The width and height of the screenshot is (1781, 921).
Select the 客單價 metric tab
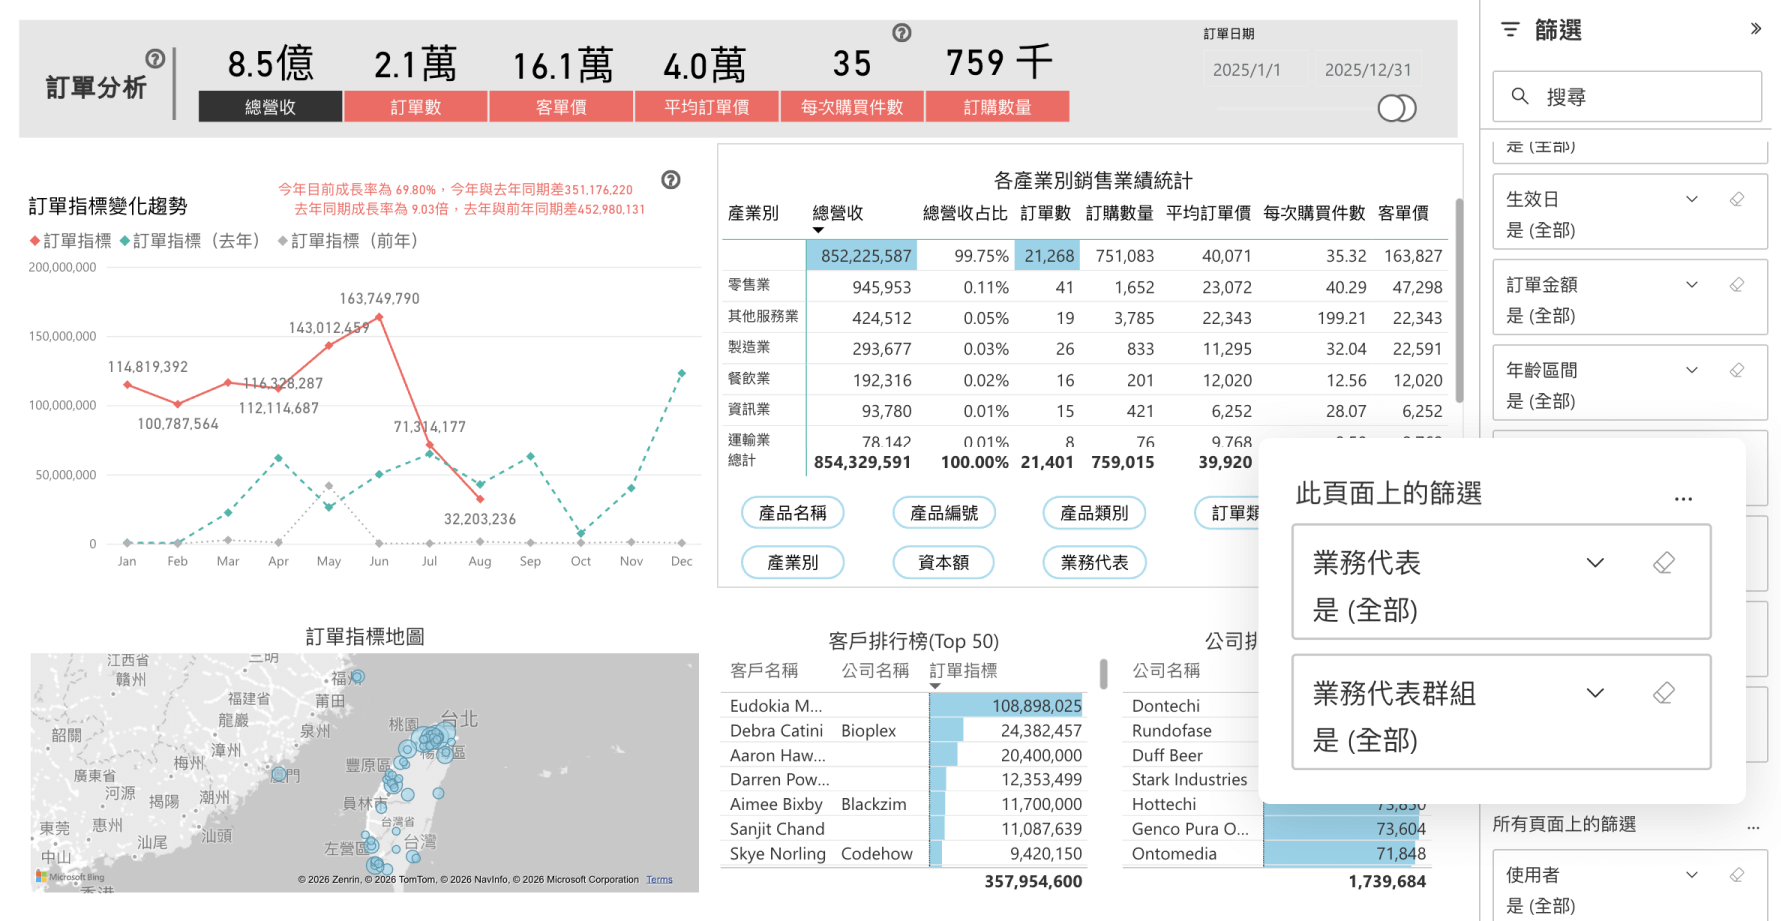tap(561, 107)
